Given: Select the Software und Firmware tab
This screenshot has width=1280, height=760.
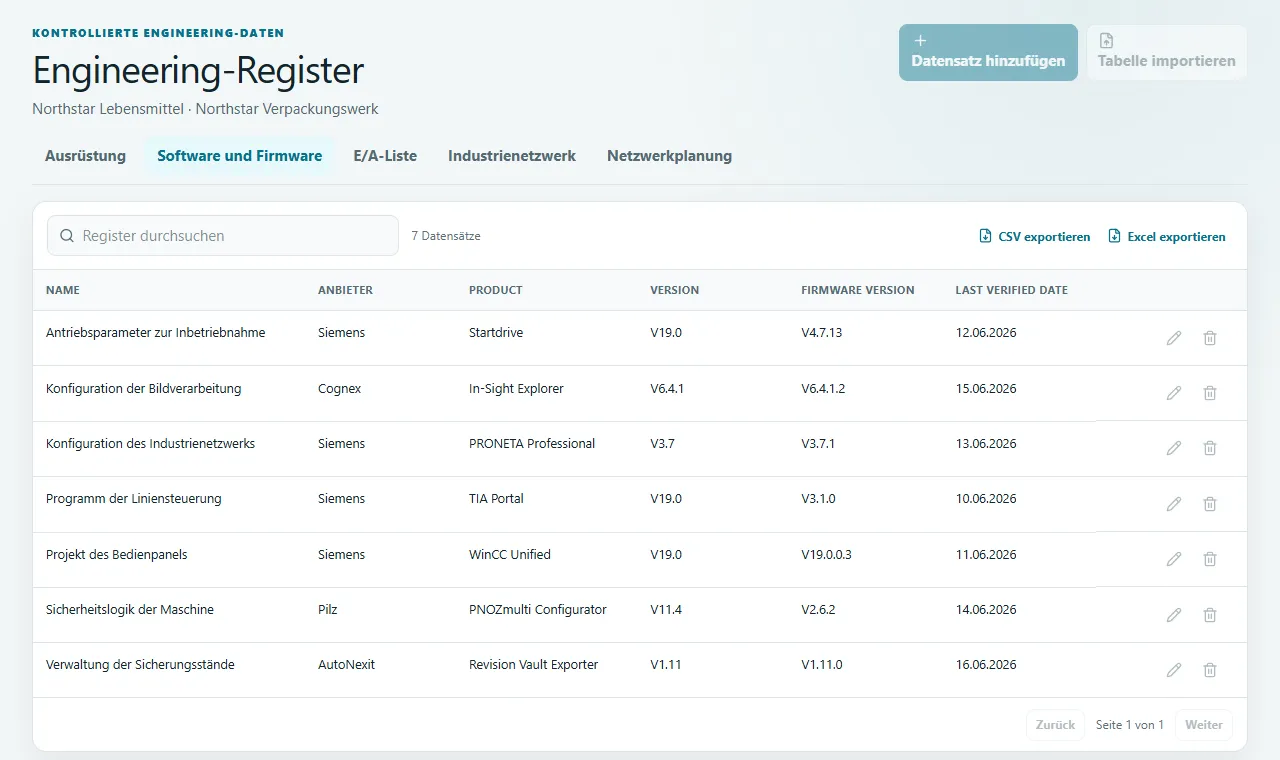Looking at the screenshot, I should pos(240,156).
